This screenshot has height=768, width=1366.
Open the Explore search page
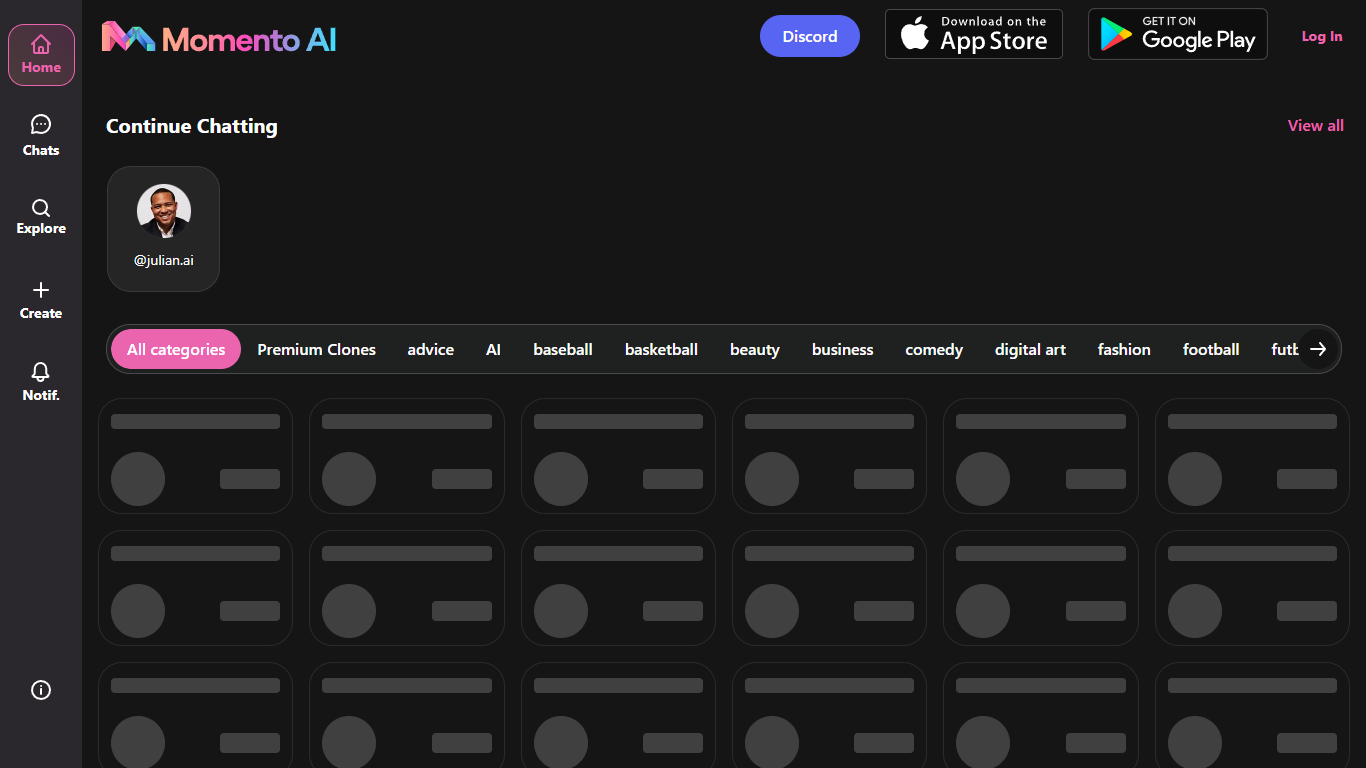[x=41, y=216]
